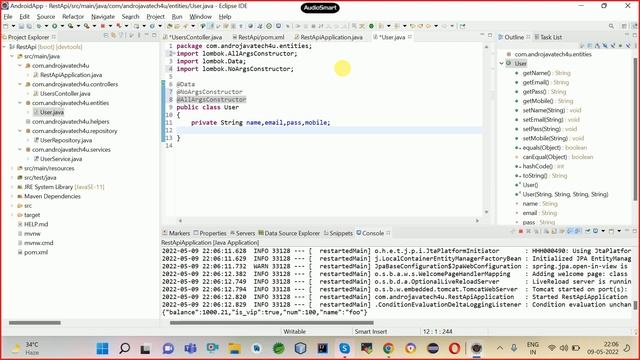Open dropdown arrow beside New file icon
The height and width of the screenshot is (360, 640).
tap(13, 26)
